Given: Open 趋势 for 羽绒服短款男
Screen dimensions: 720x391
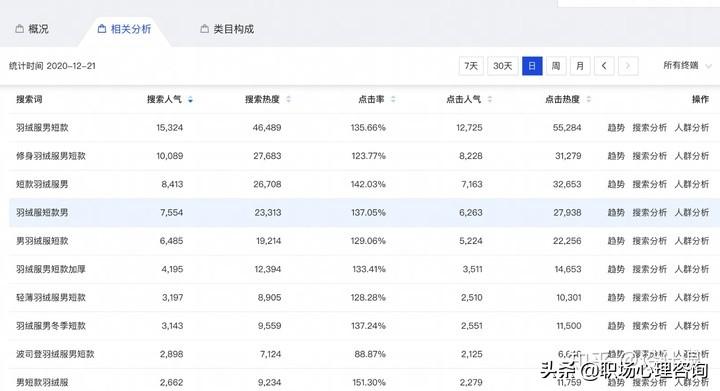Looking at the screenshot, I should (x=616, y=212).
